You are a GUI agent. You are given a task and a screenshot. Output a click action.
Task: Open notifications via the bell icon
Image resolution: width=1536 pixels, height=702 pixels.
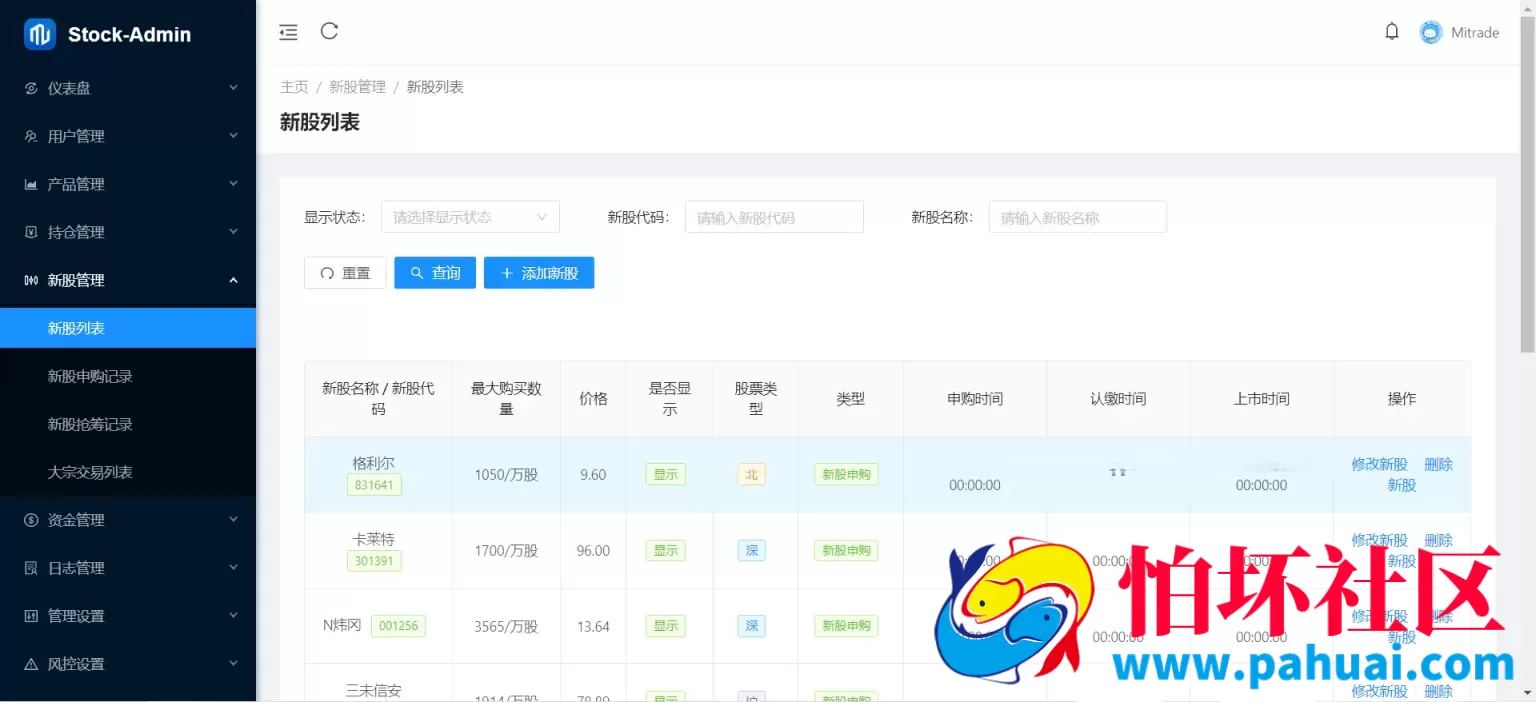coord(1392,32)
